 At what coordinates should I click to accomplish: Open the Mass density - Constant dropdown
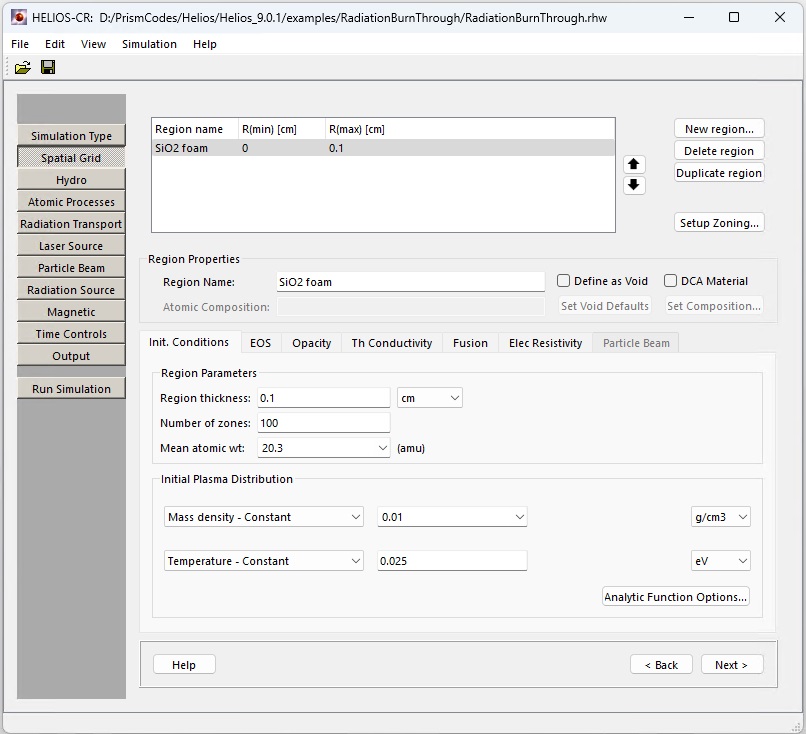[264, 517]
